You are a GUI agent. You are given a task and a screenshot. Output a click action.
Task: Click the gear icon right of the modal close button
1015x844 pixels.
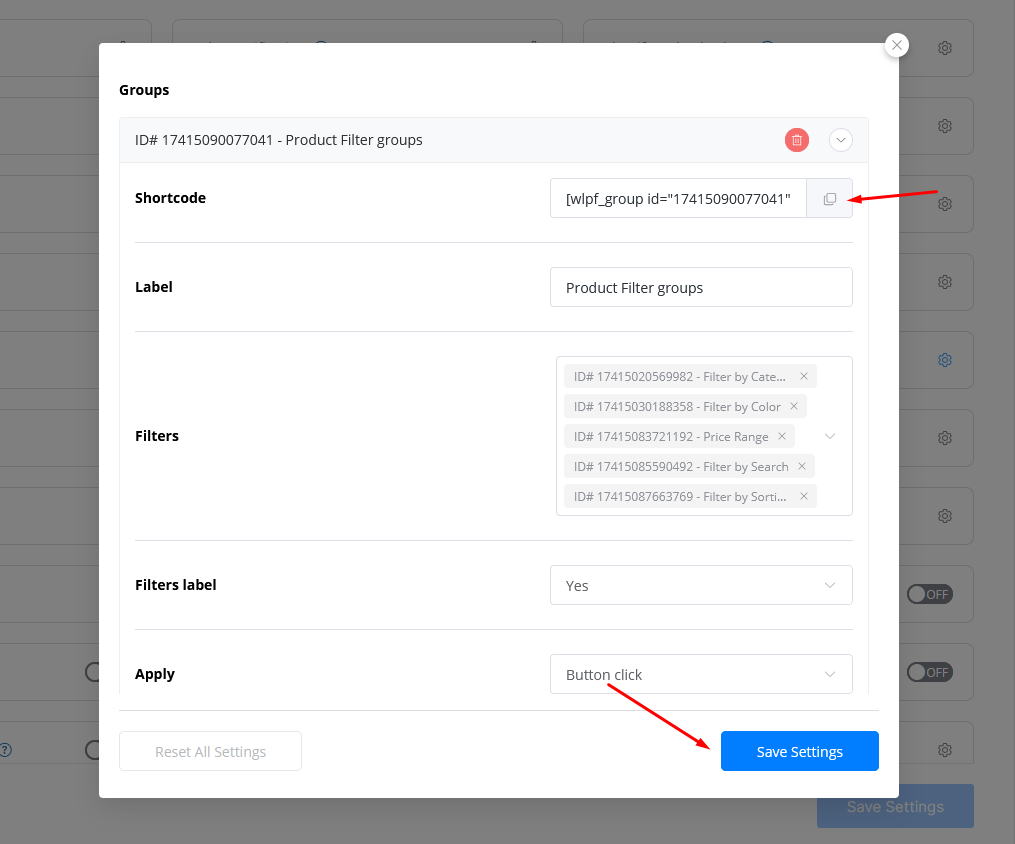pos(944,48)
